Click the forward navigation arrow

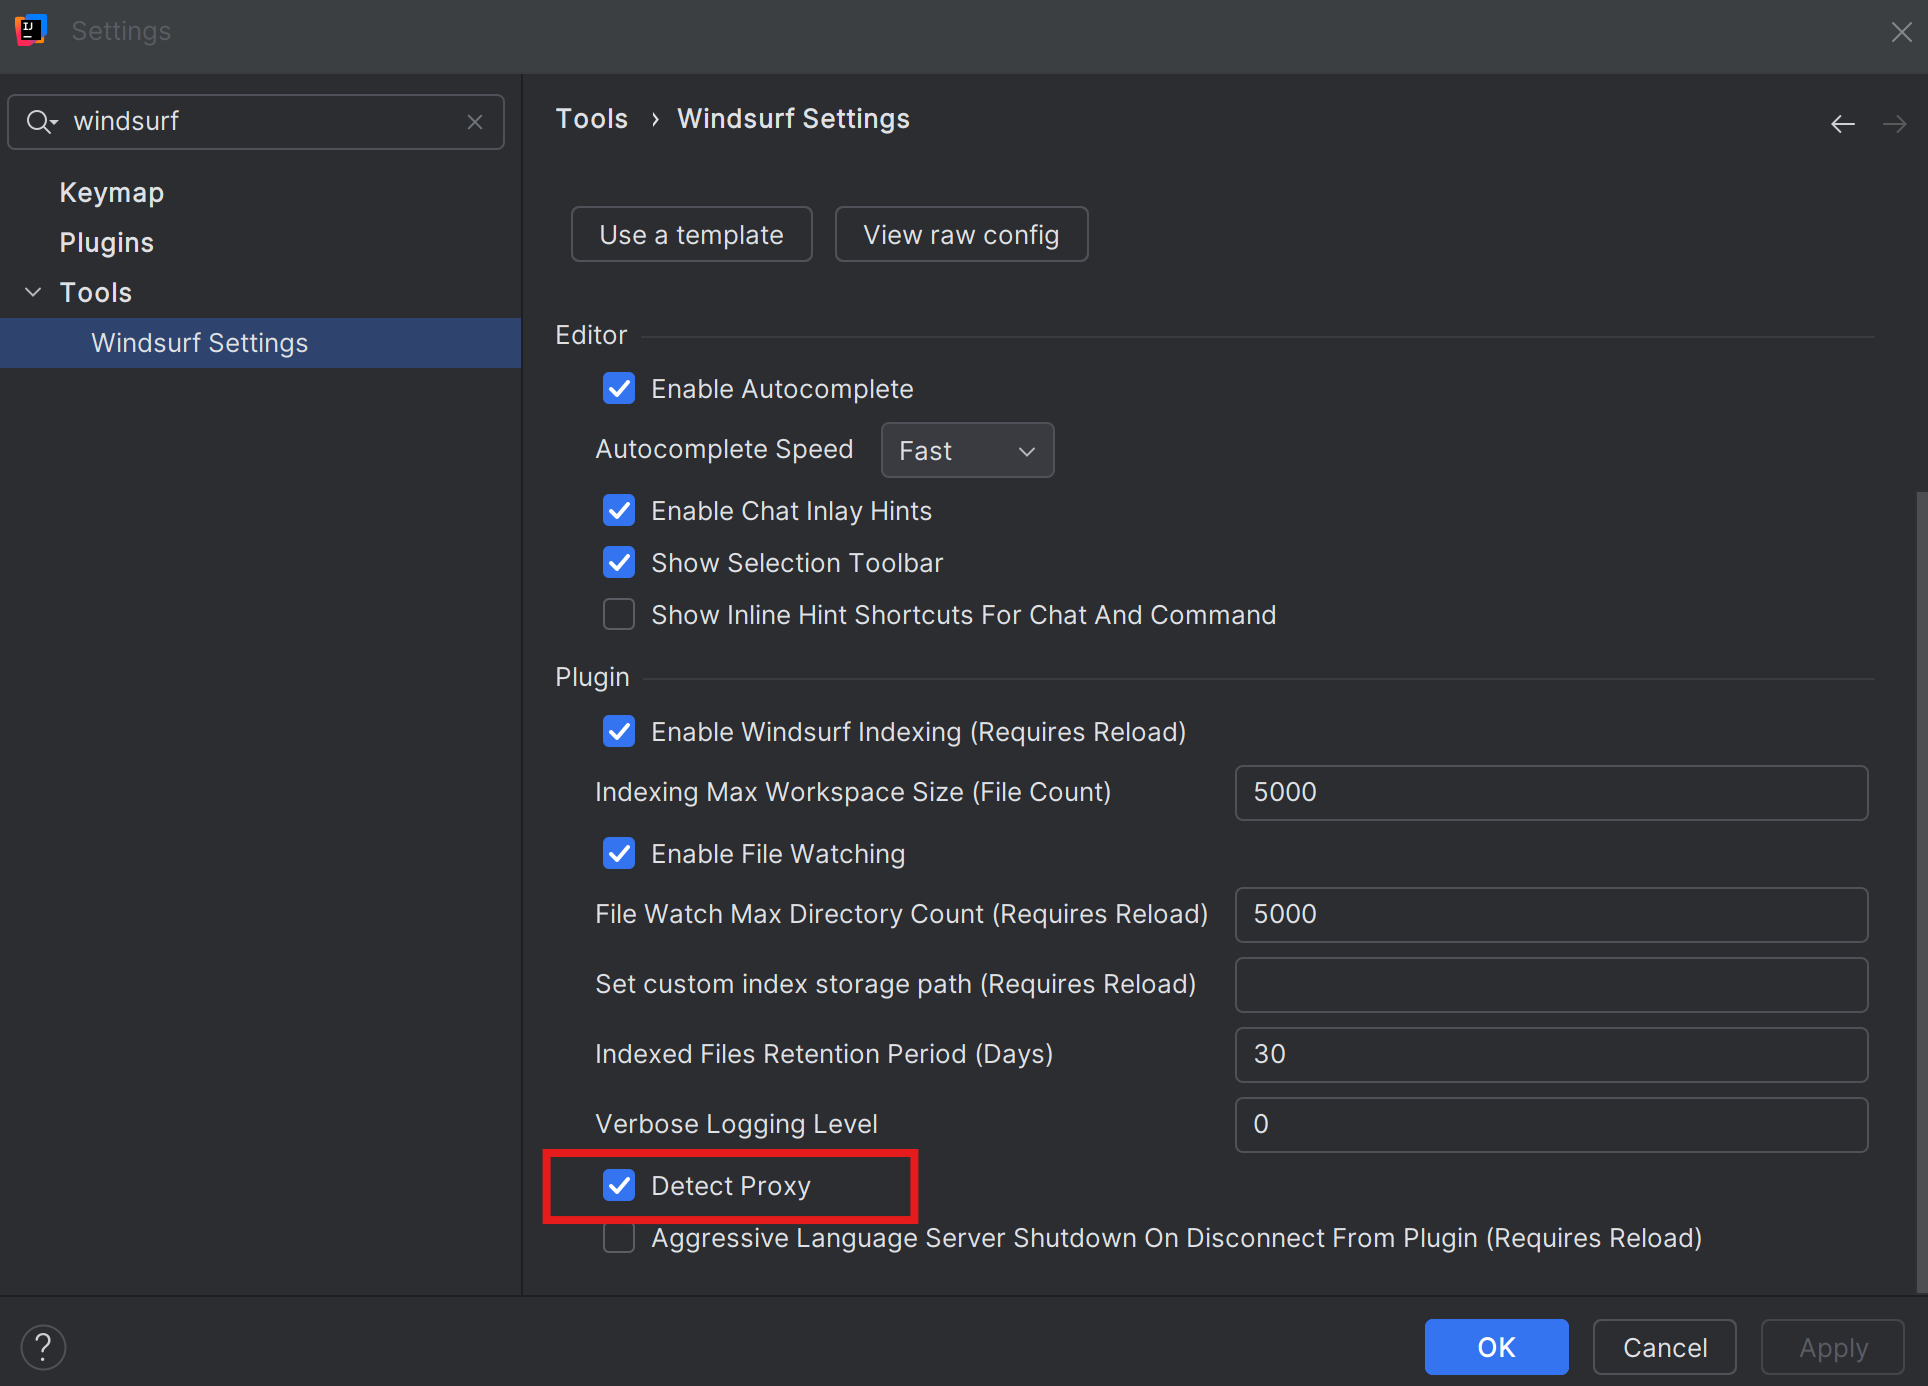point(1895,122)
